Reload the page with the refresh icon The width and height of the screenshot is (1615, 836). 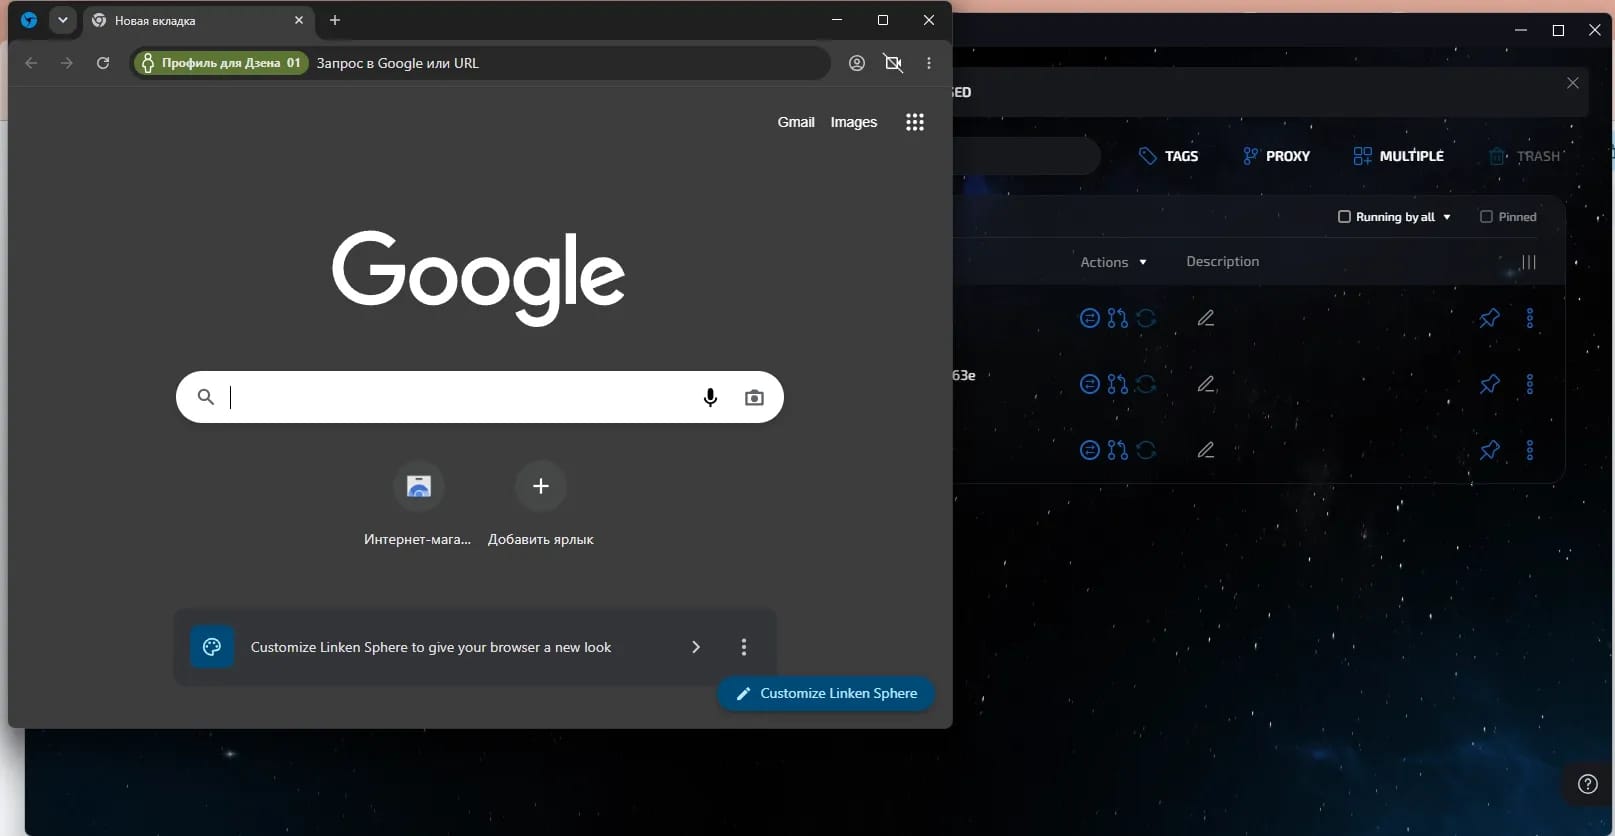pyautogui.click(x=103, y=63)
